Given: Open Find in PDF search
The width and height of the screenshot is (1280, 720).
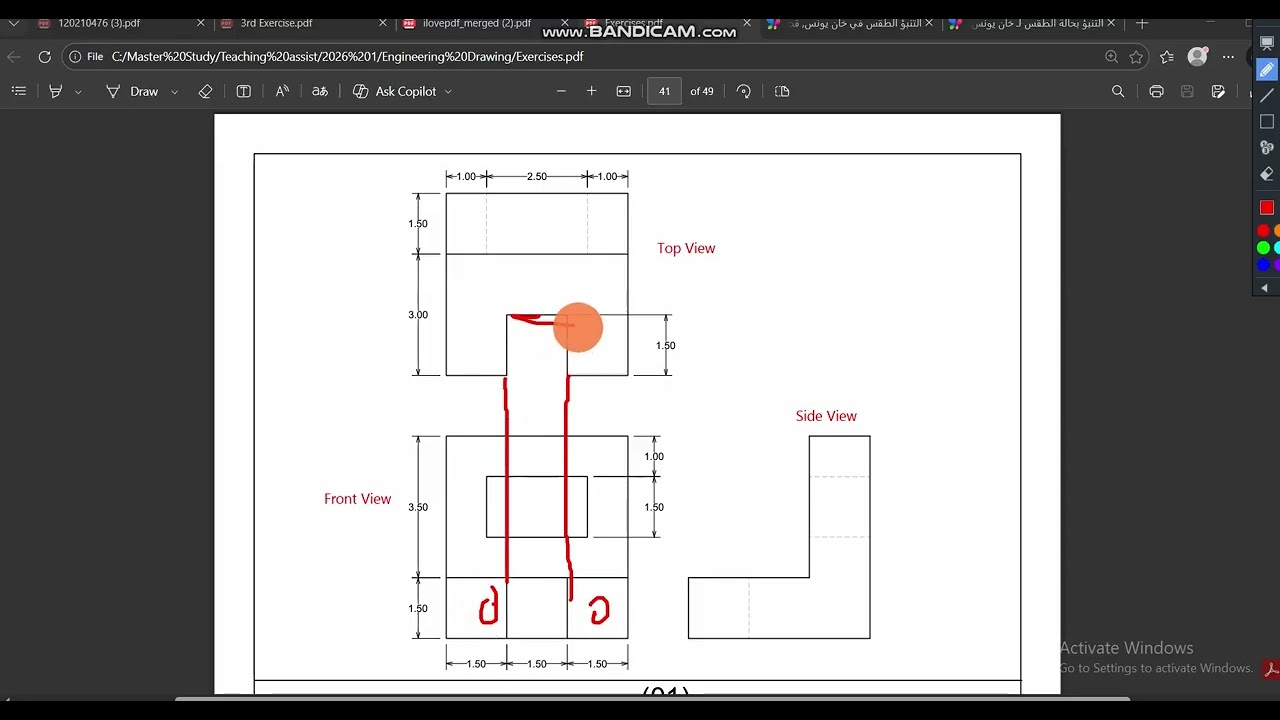Looking at the screenshot, I should [1118, 91].
